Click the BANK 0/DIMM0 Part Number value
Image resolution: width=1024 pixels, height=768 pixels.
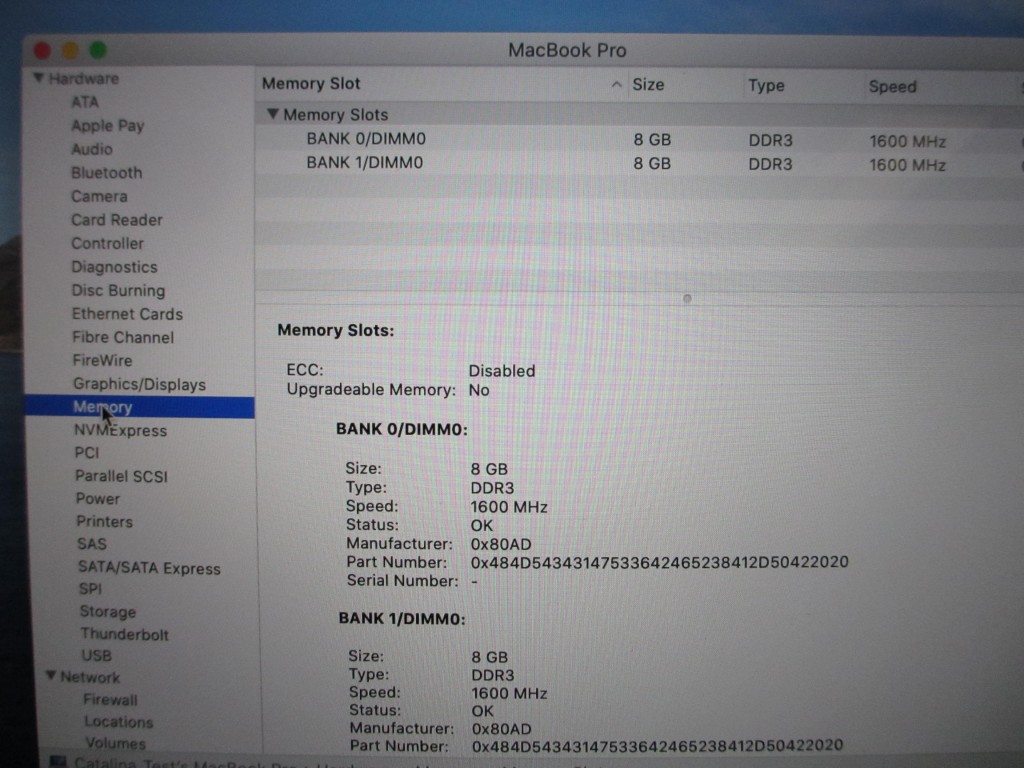pos(660,562)
